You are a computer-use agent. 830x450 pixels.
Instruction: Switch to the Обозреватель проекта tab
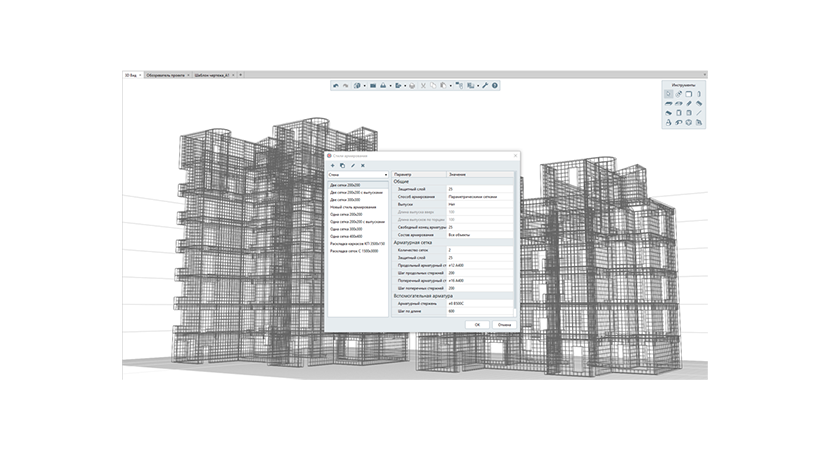pyautogui.click(x=166, y=75)
